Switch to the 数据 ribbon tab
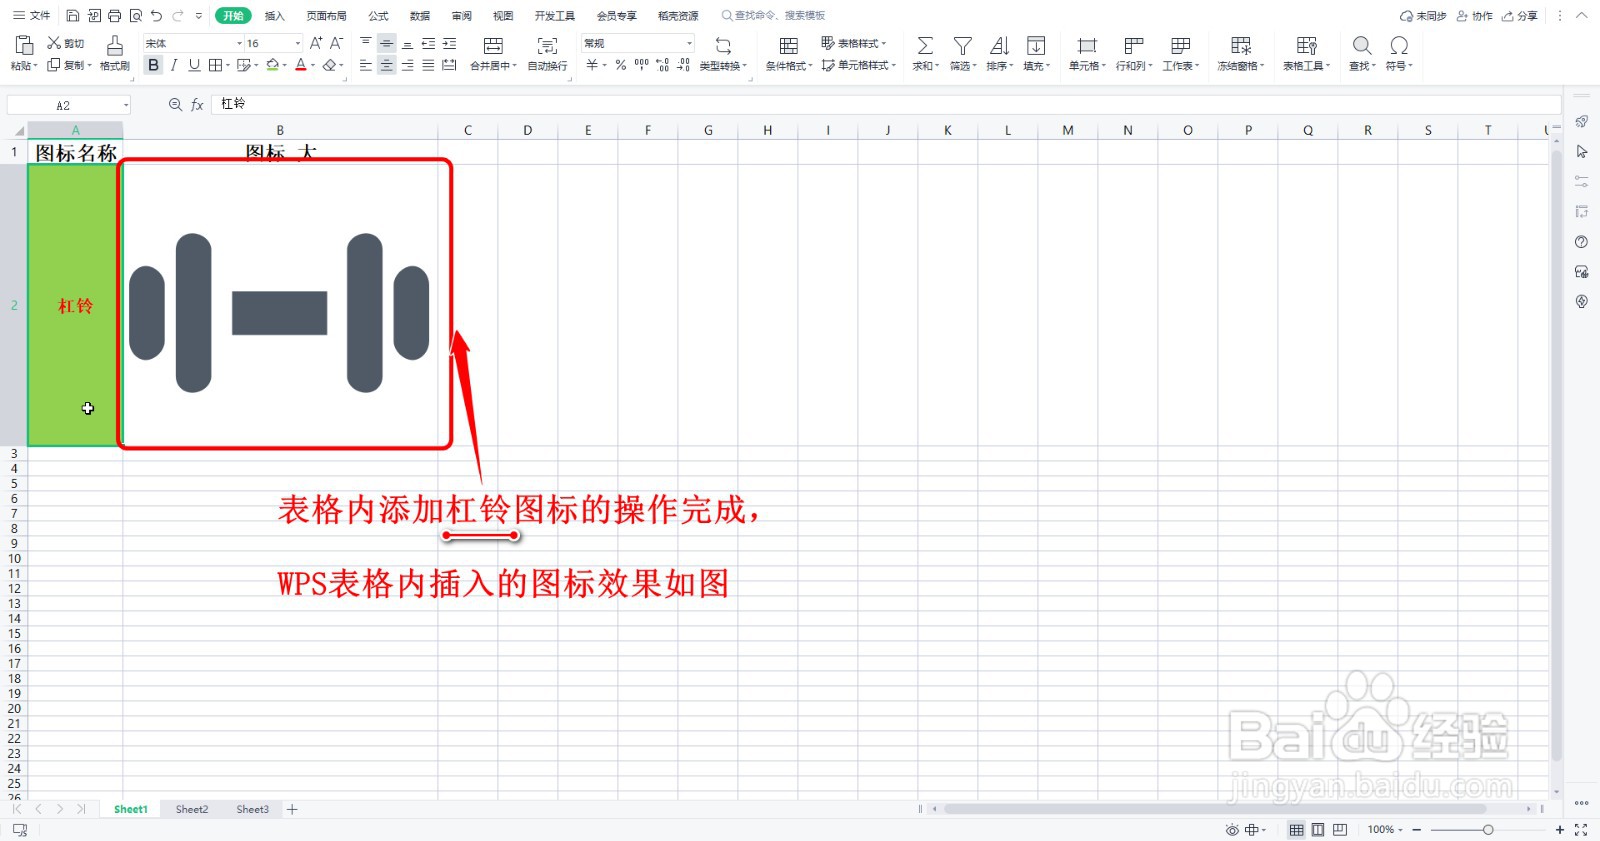1600x841 pixels. click(x=420, y=16)
